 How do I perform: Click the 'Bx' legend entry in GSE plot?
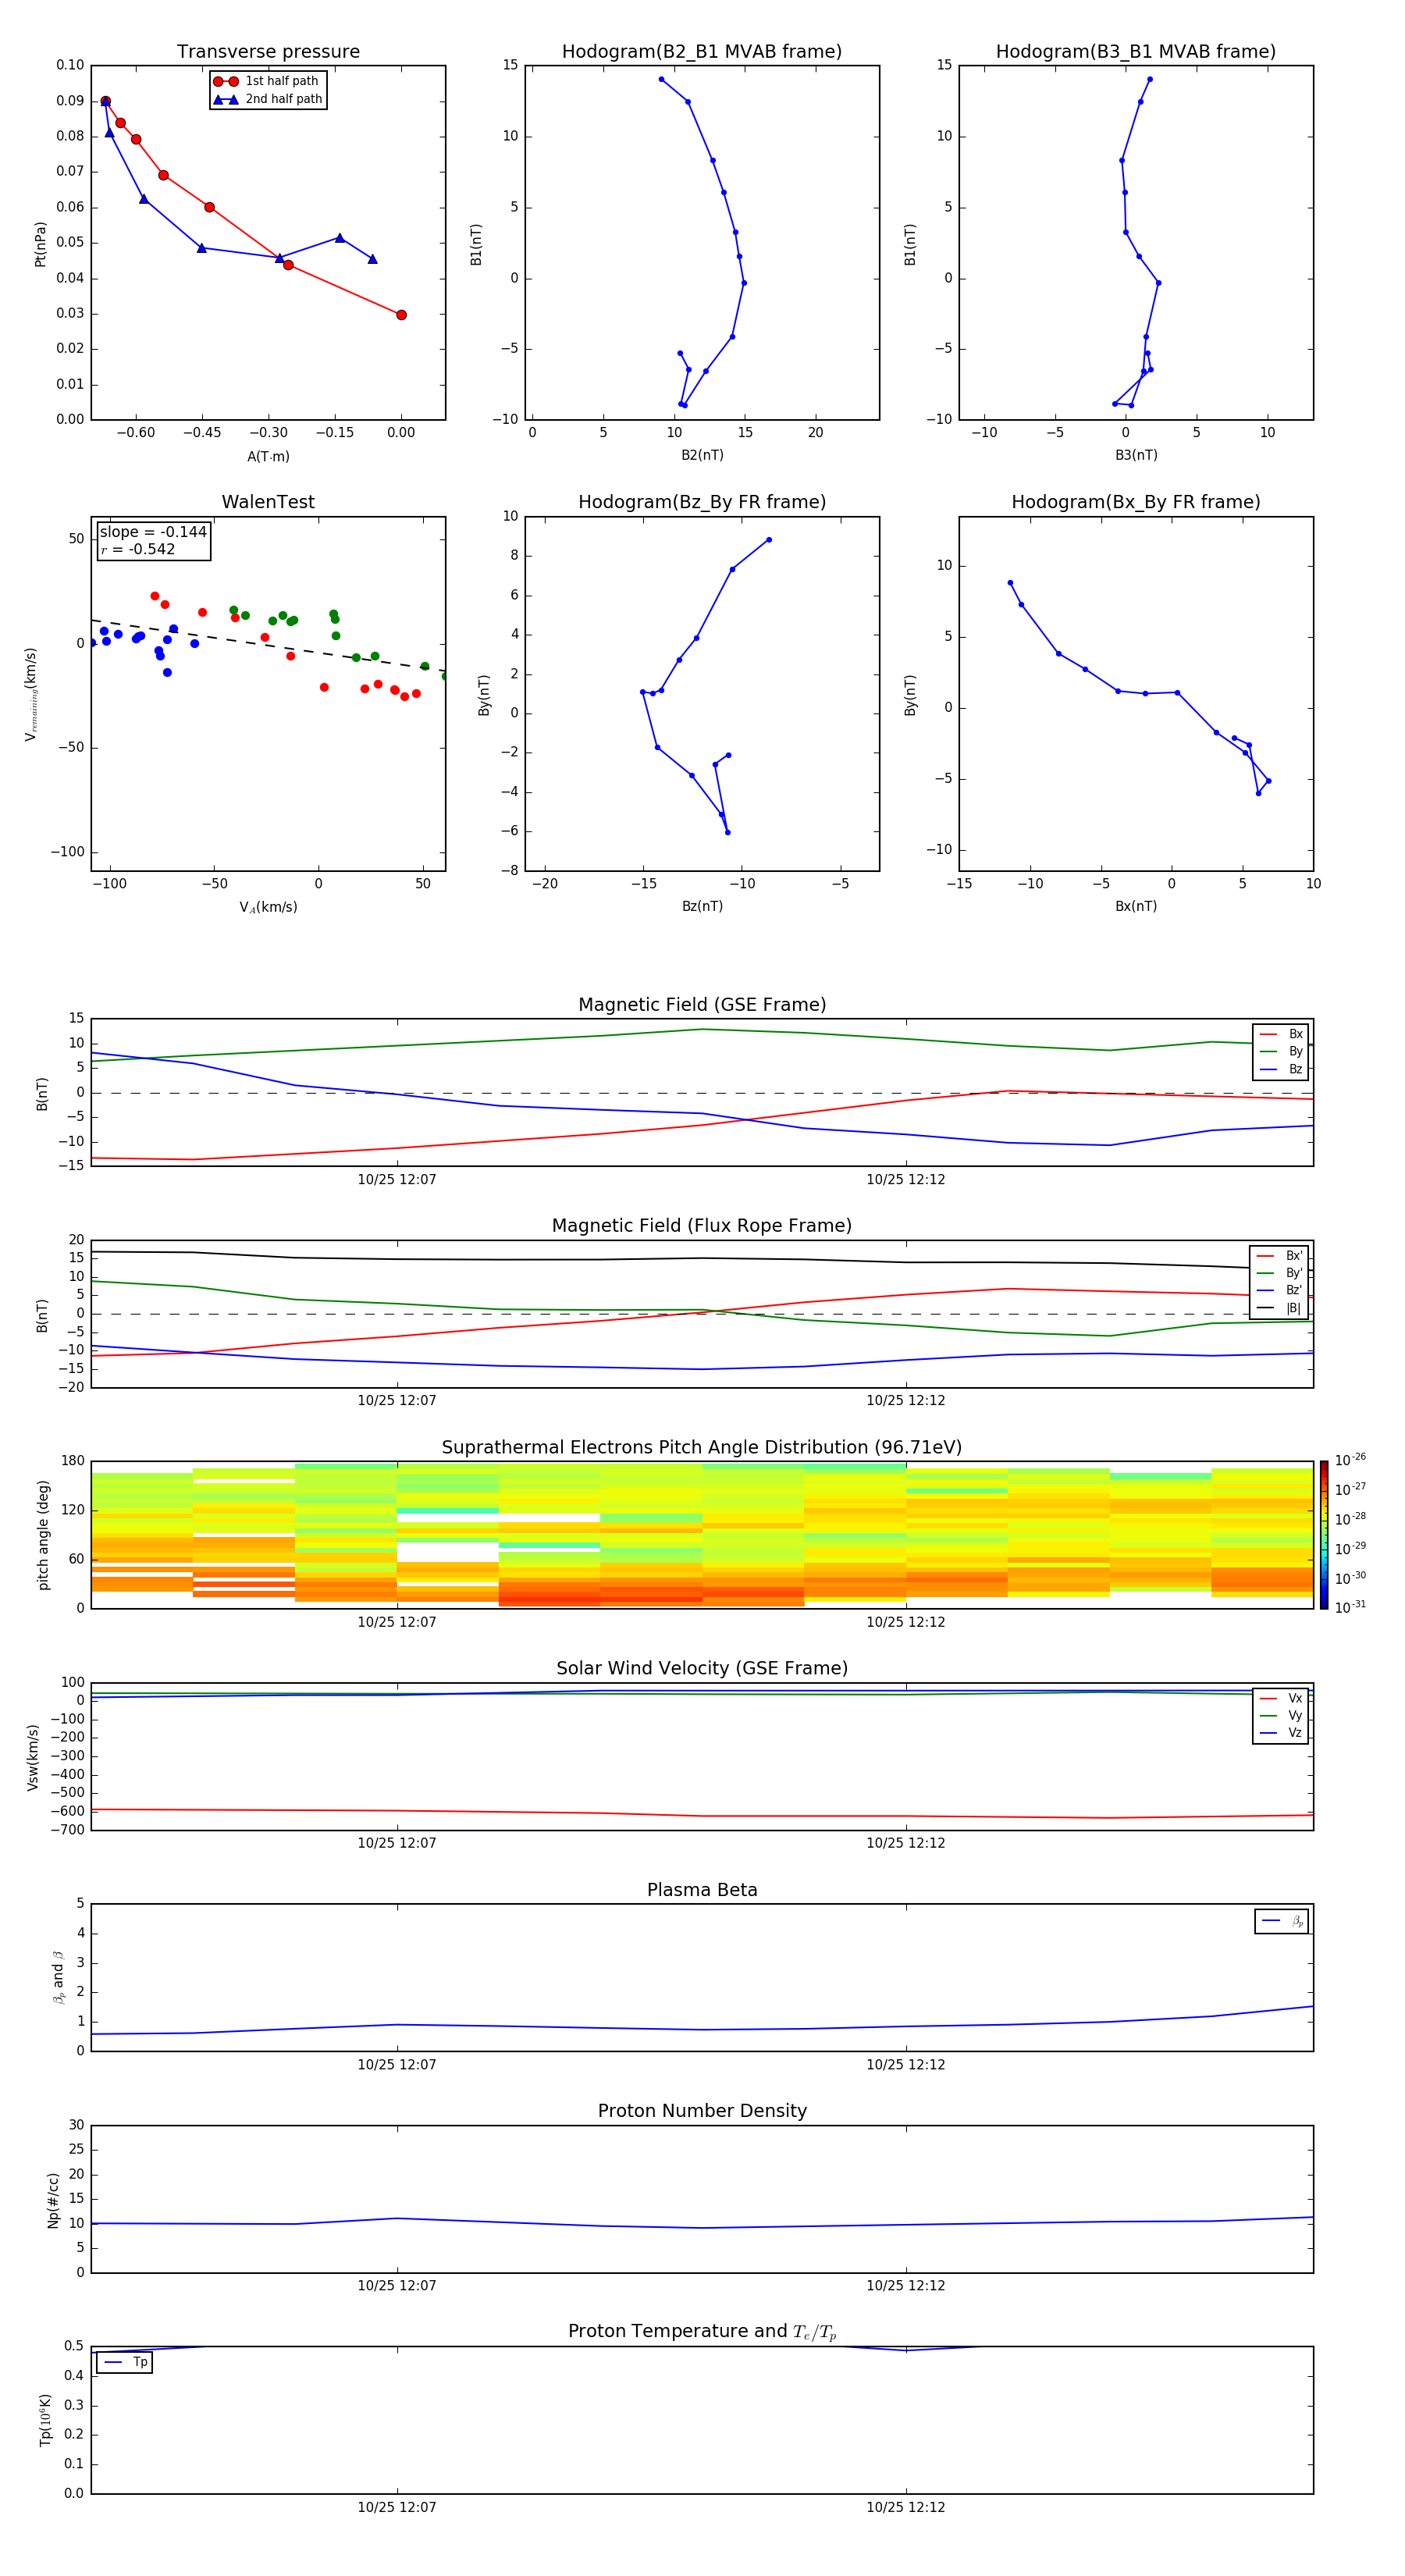pos(1281,1034)
